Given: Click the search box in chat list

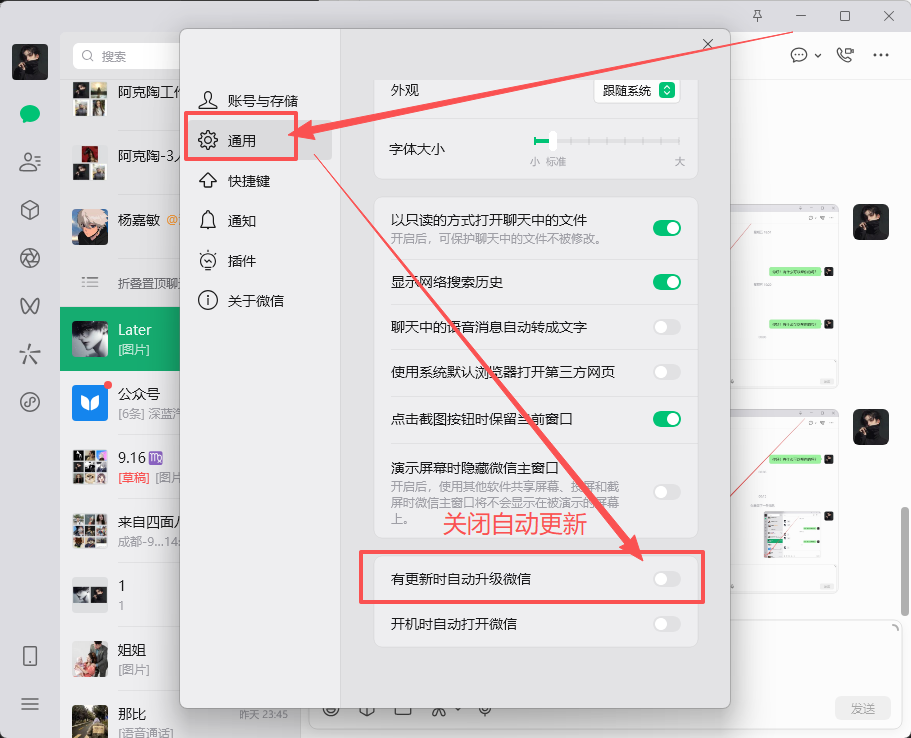Looking at the screenshot, I should [x=126, y=56].
